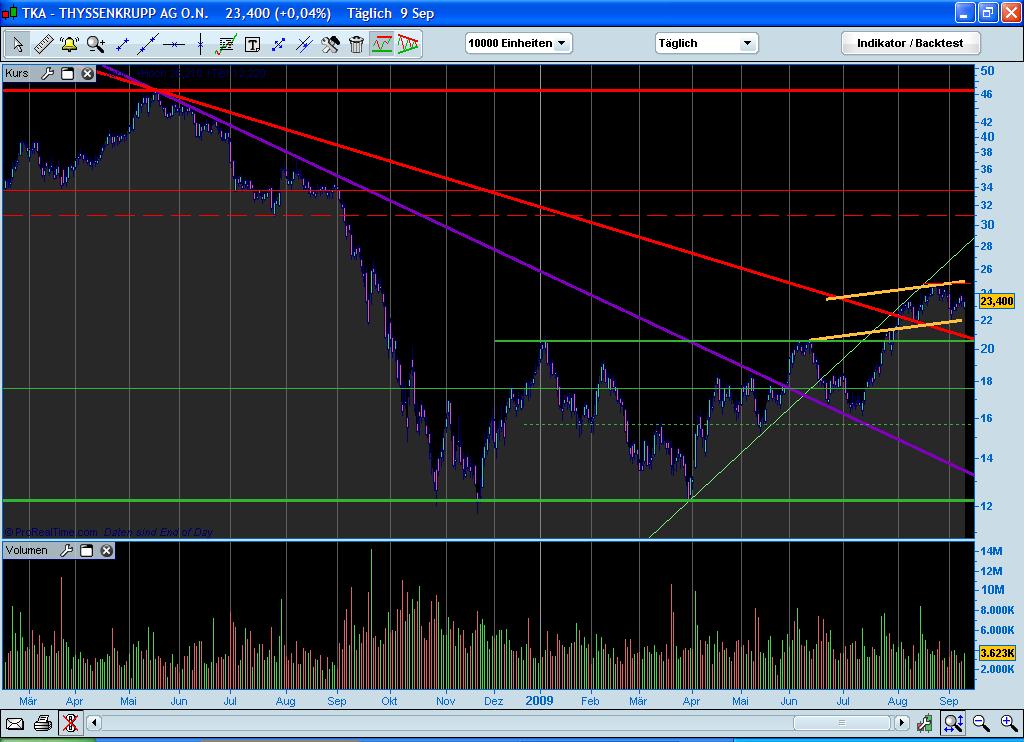Open the chart drawing objects tool
Screen dimensions: 1024x742
click(226, 44)
